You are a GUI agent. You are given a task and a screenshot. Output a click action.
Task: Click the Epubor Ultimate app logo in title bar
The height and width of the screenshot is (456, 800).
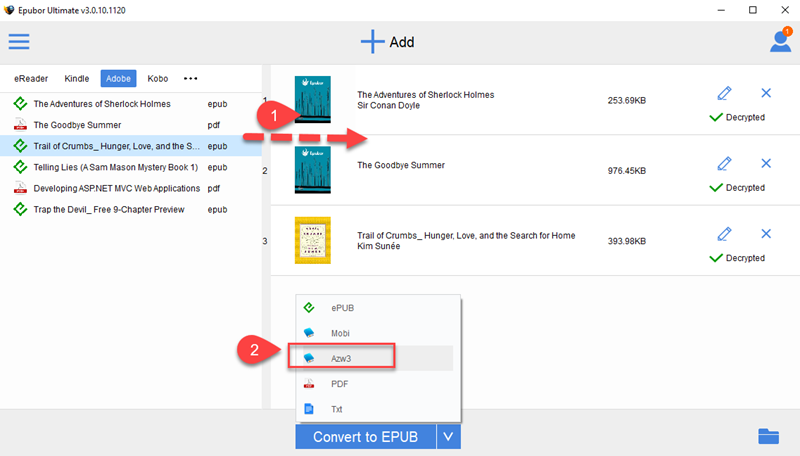[x=9, y=10]
